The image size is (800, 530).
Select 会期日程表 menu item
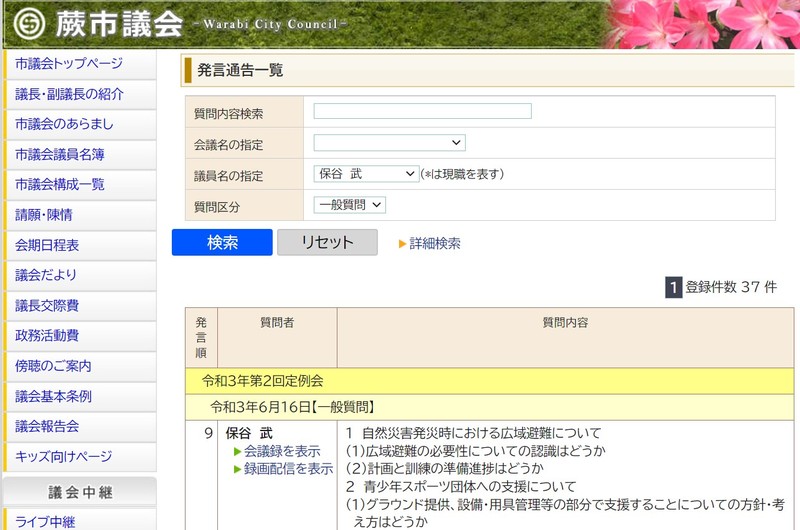(47, 245)
